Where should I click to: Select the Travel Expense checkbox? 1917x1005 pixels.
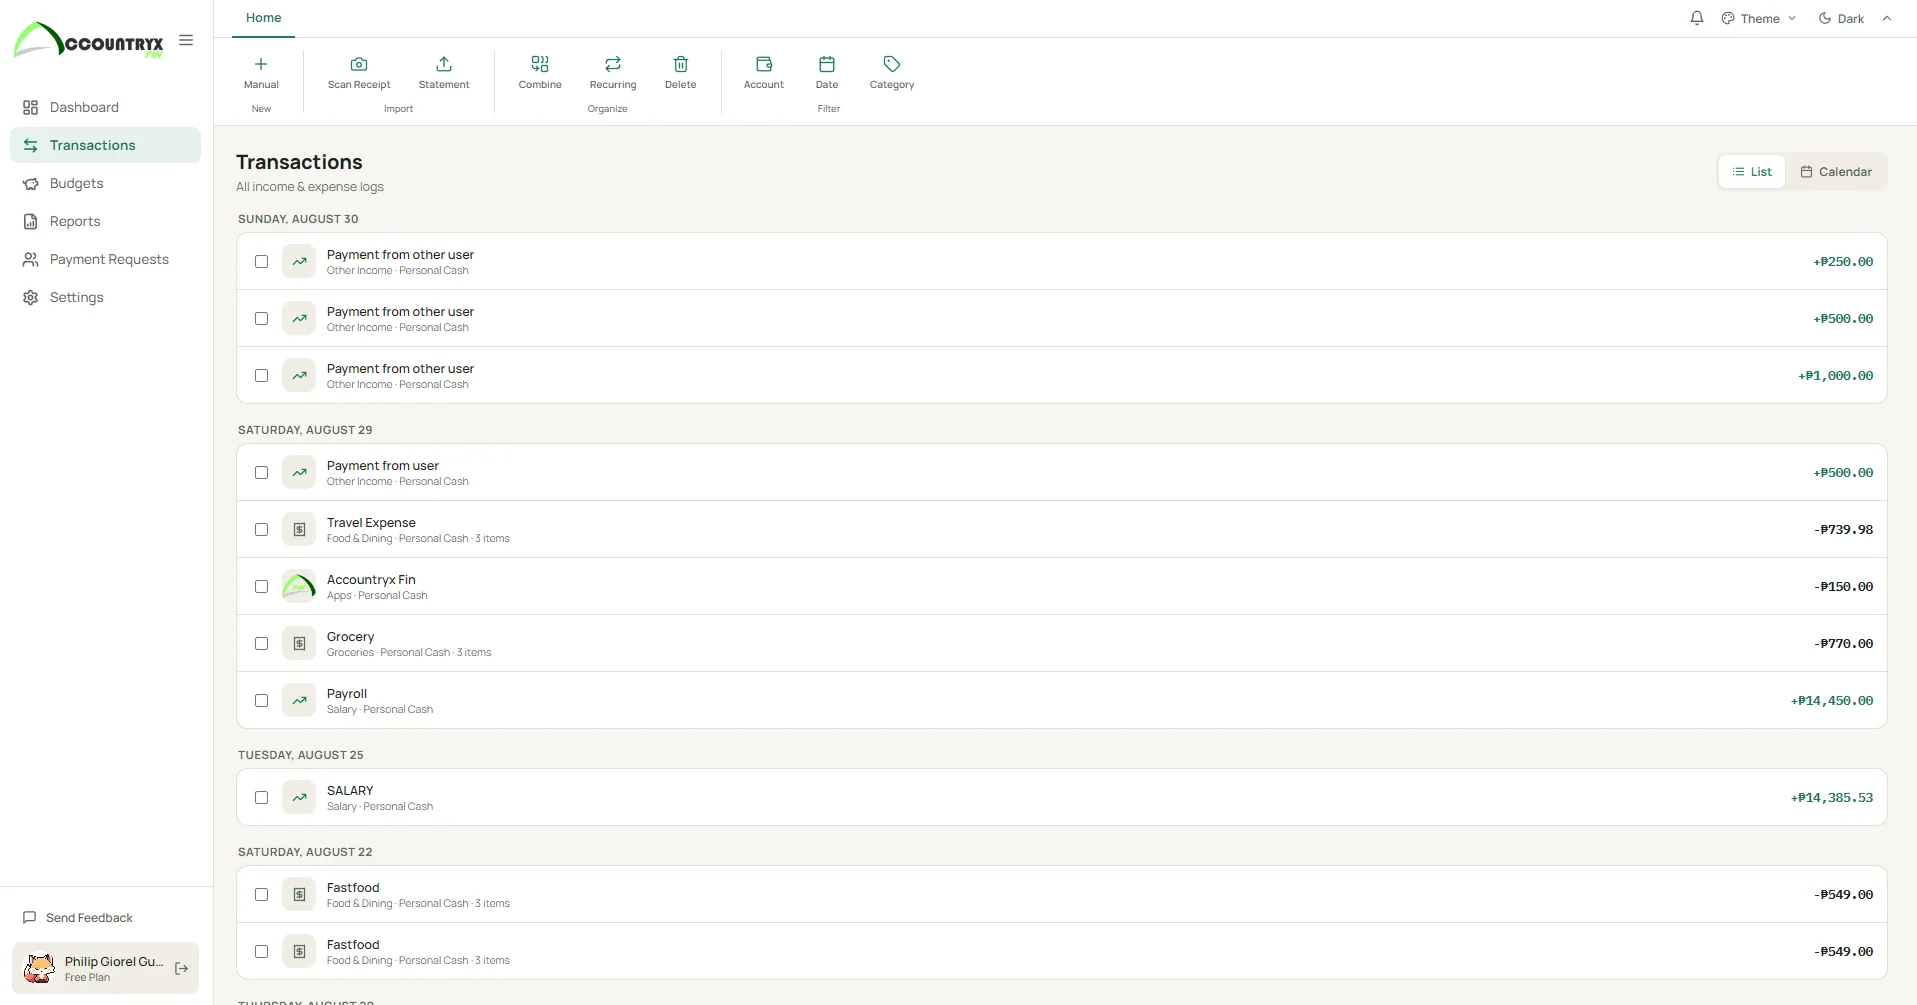click(261, 529)
